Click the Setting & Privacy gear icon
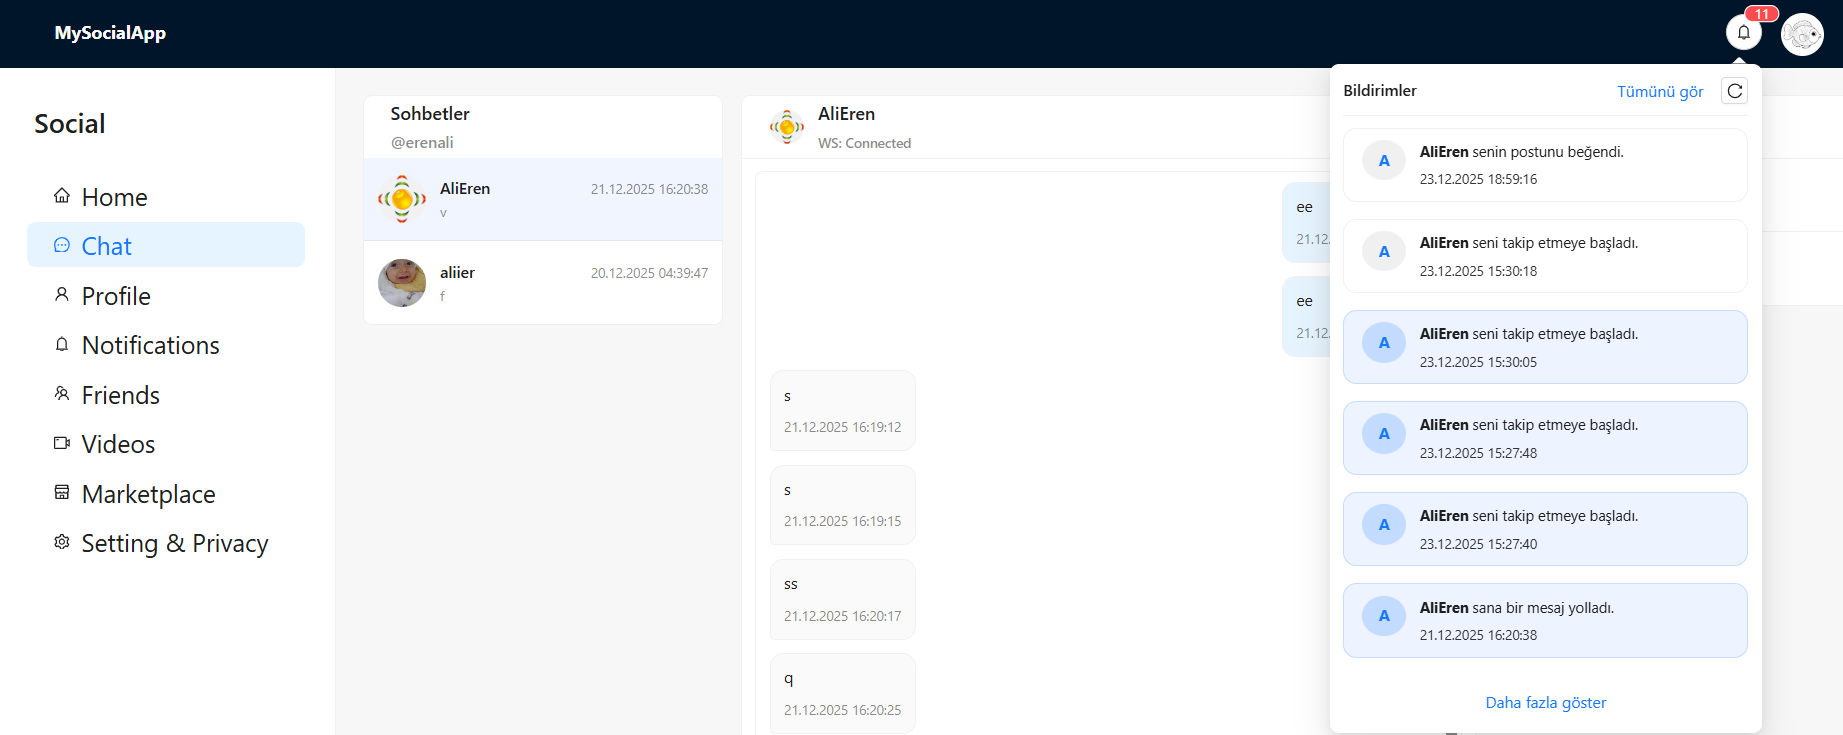1843x735 pixels. click(62, 542)
